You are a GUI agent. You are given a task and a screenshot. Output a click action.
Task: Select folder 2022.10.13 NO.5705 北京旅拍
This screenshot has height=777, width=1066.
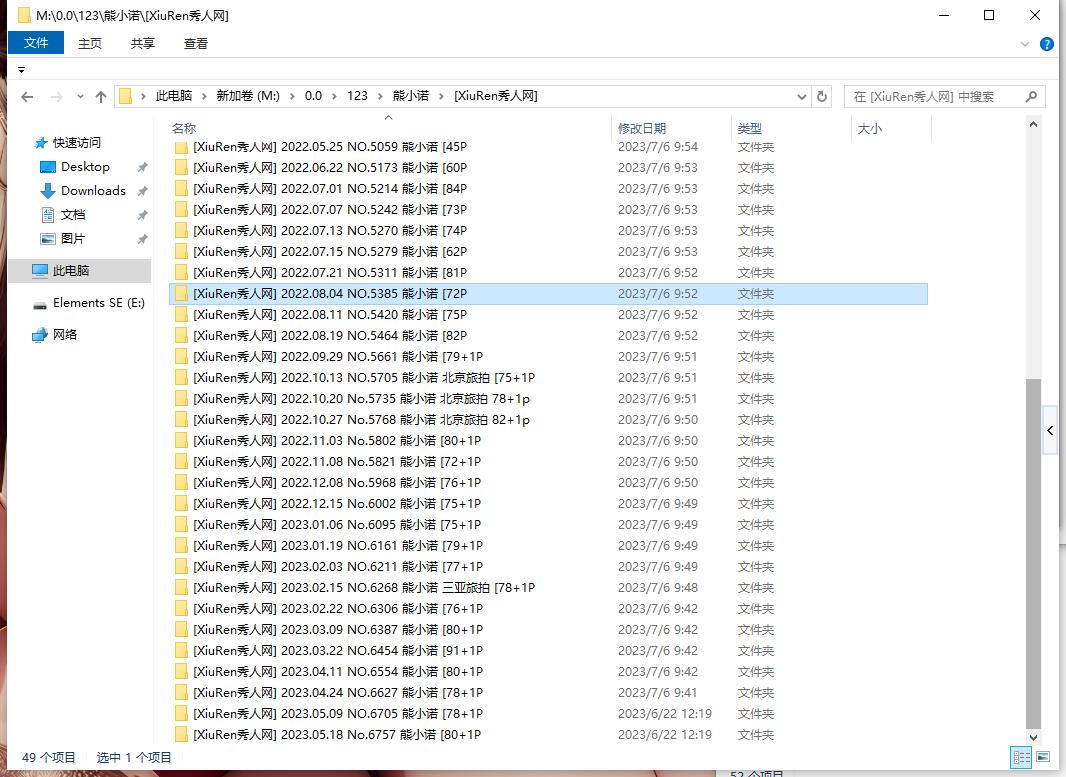[x=549, y=377]
